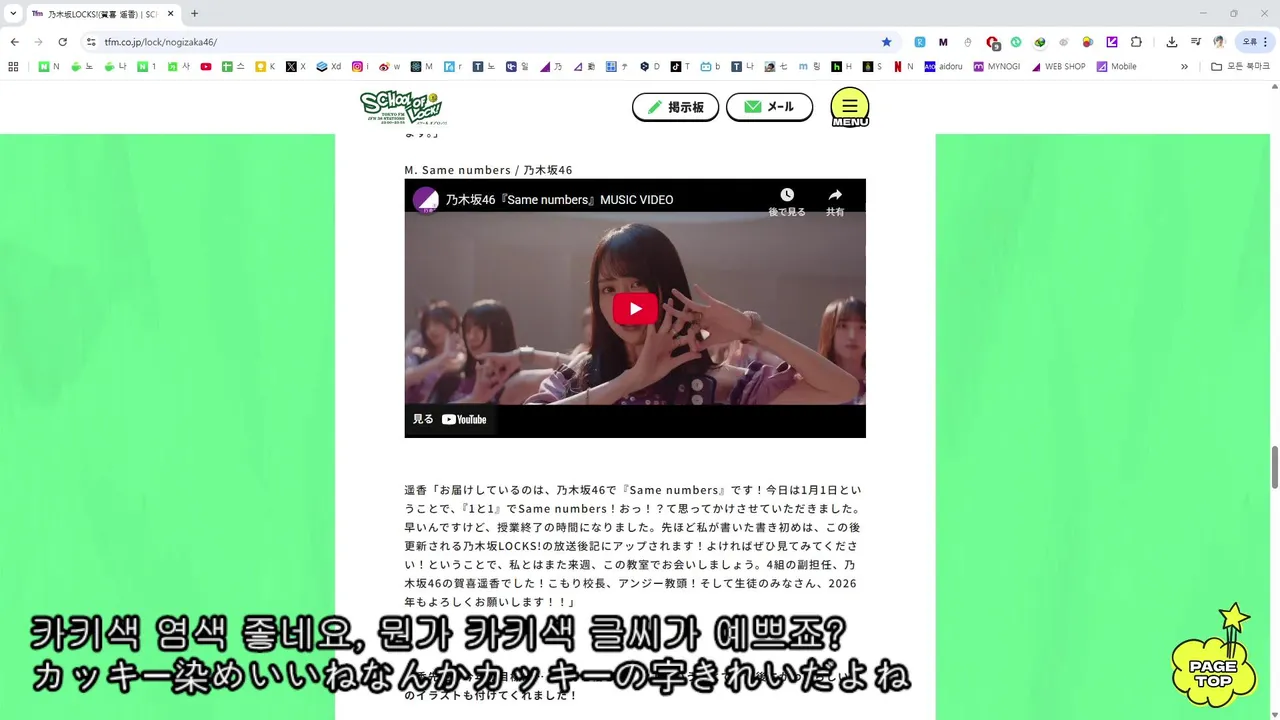Open the video title Same numbers link

click(x=559, y=200)
